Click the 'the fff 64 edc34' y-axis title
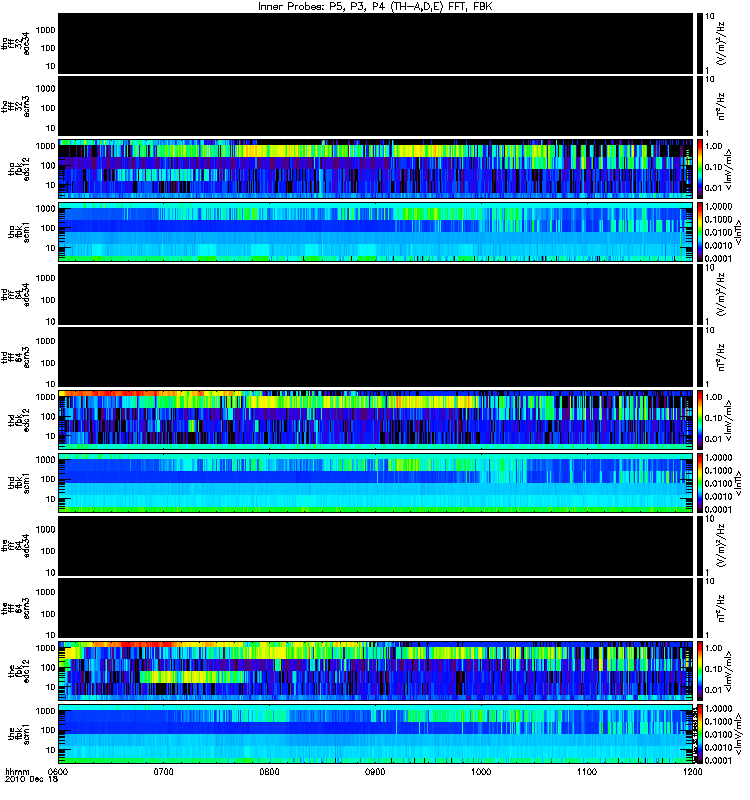The height and width of the screenshot is (800, 750). (16, 545)
